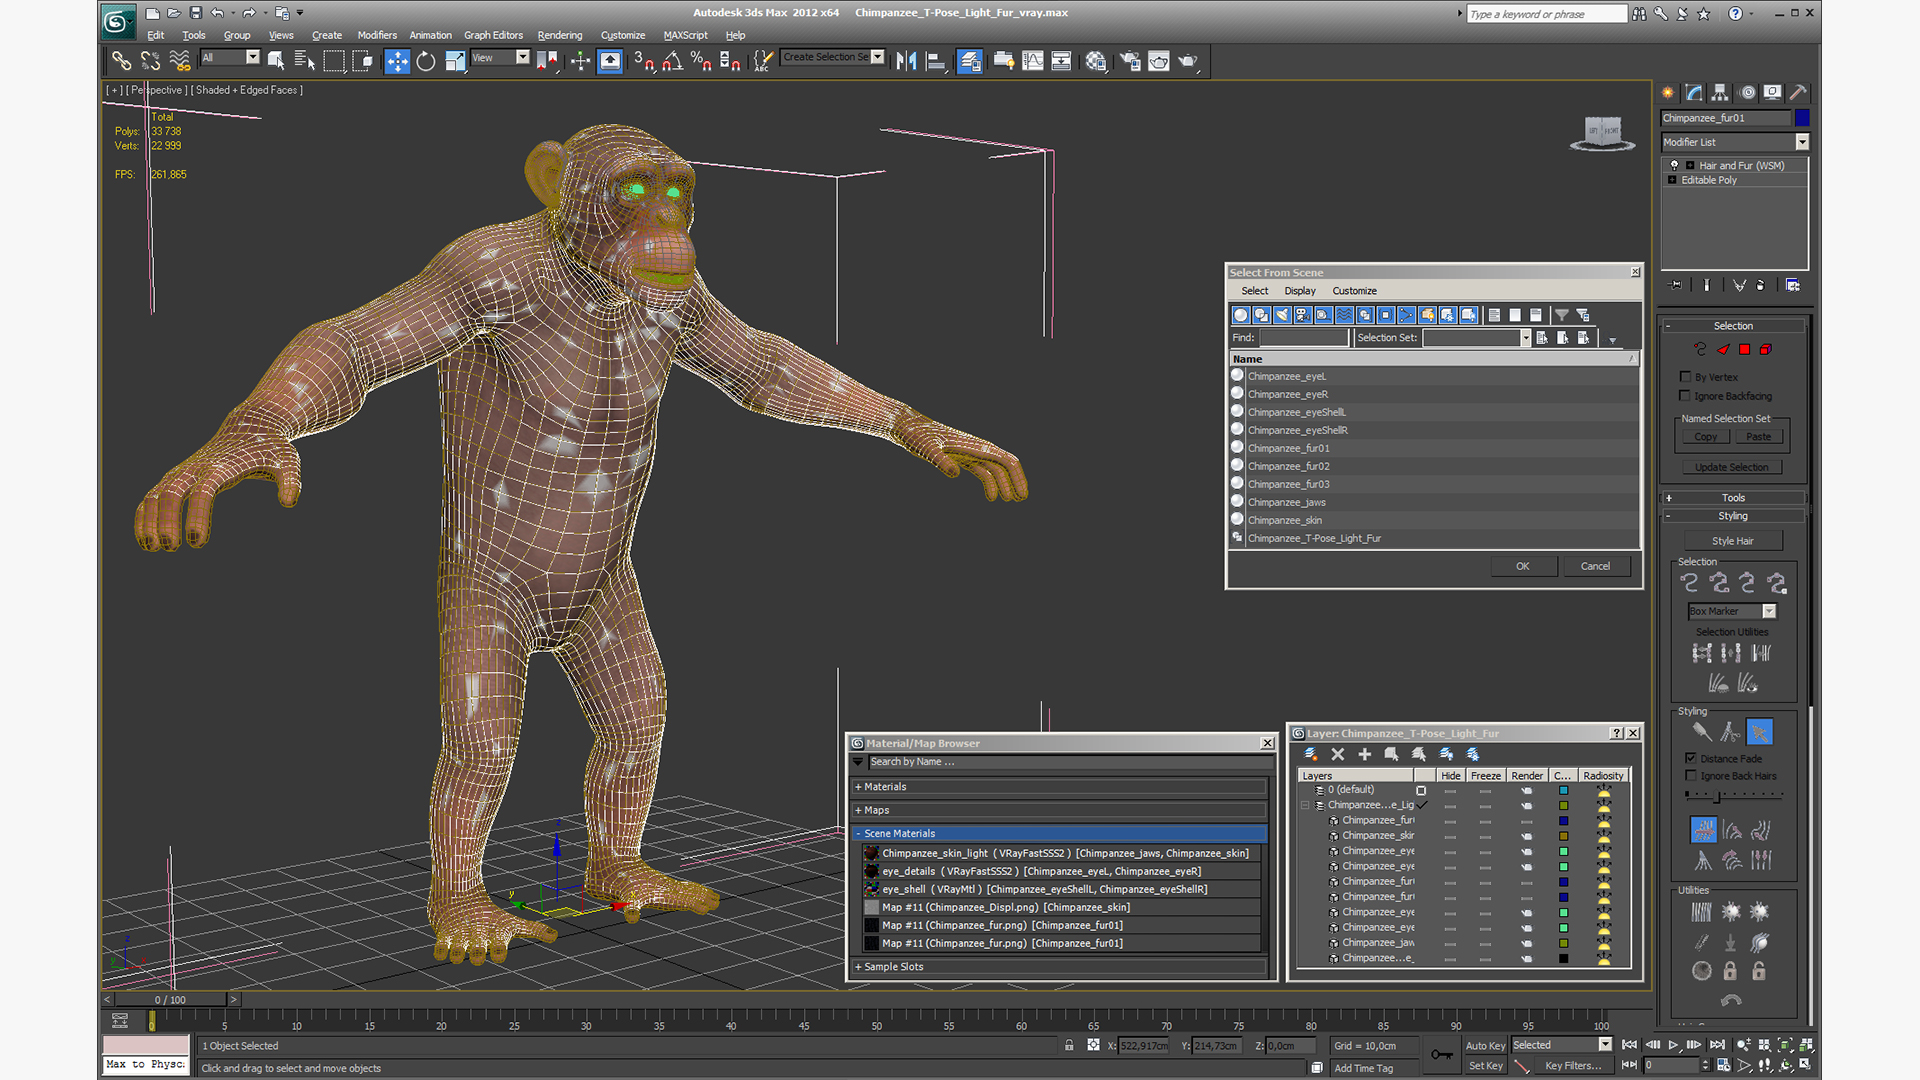This screenshot has height=1080, width=1920.
Task: Click the Align tool icon
Action: [x=936, y=62]
